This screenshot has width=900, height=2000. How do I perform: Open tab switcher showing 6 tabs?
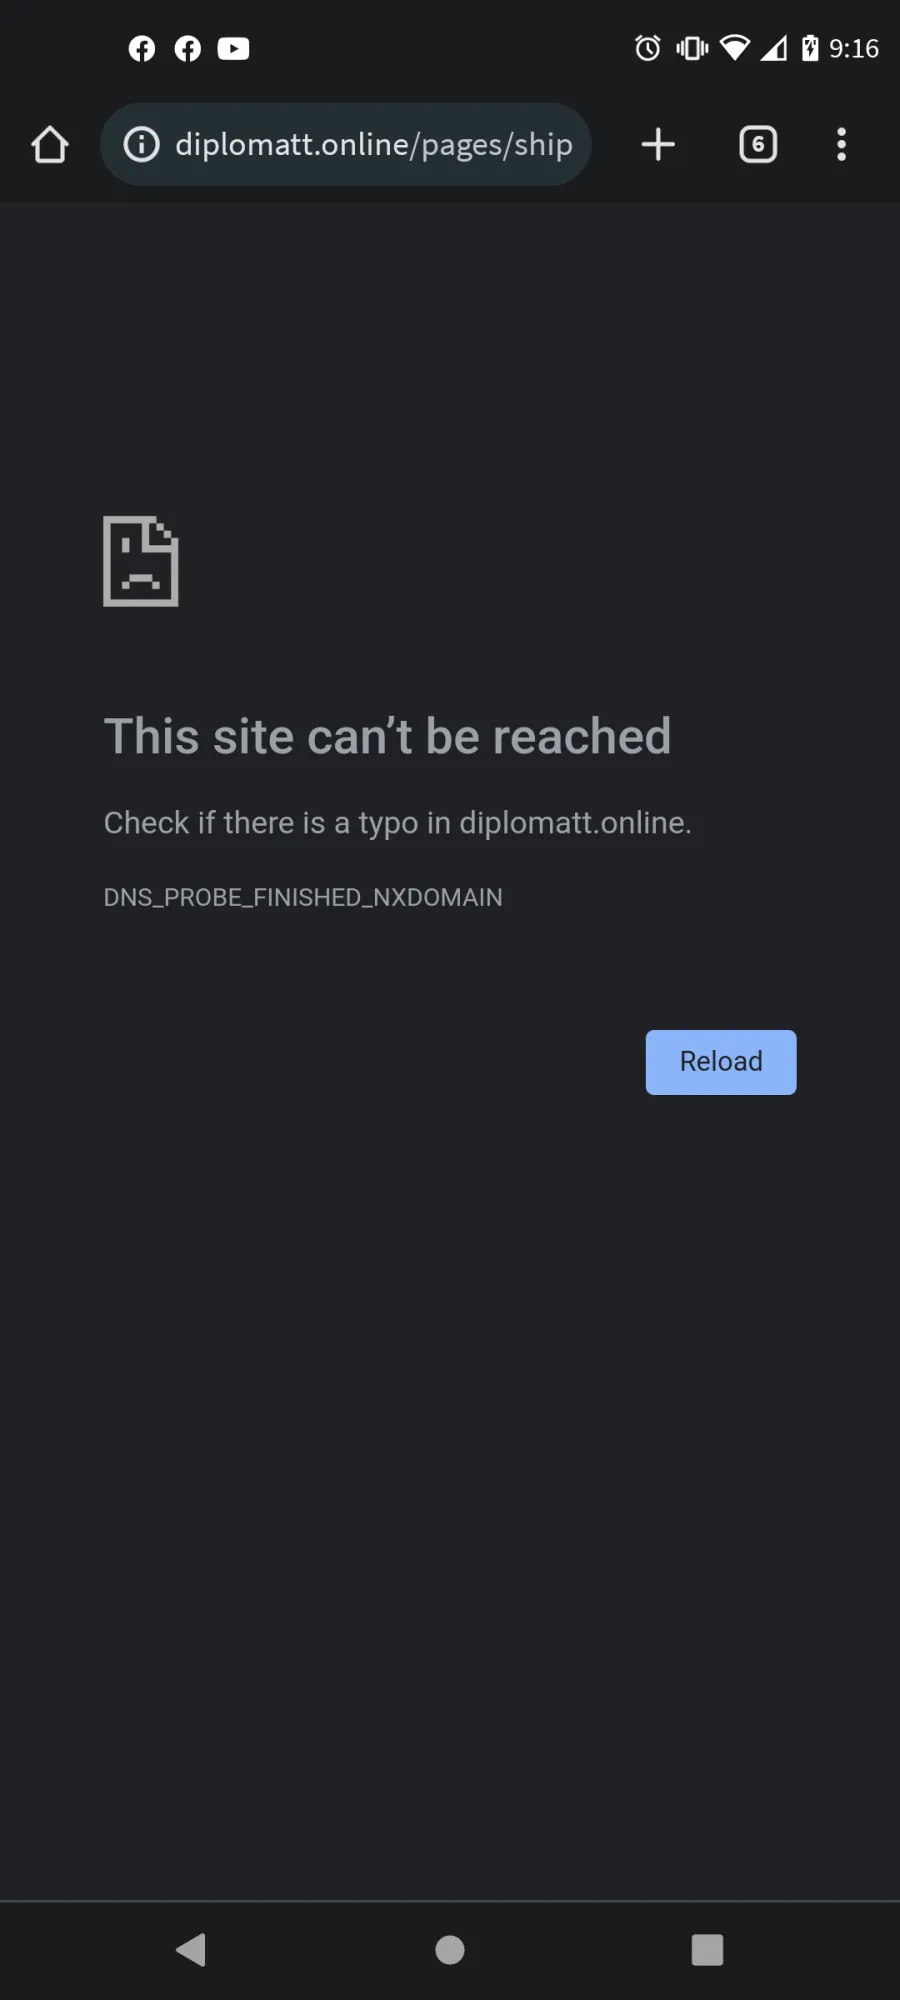click(x=758, y=144)
